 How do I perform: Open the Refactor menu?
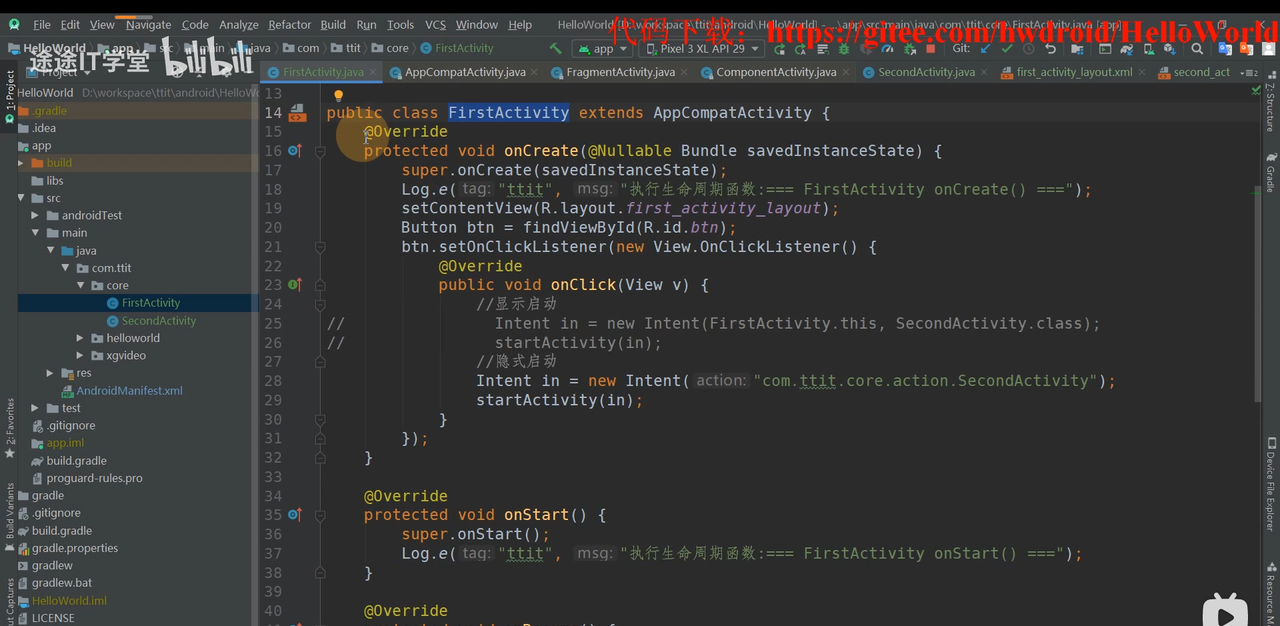[289, 24]
